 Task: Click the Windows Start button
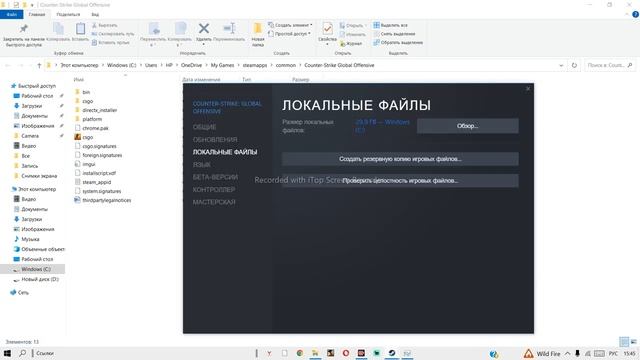click(x=7, y=353)
